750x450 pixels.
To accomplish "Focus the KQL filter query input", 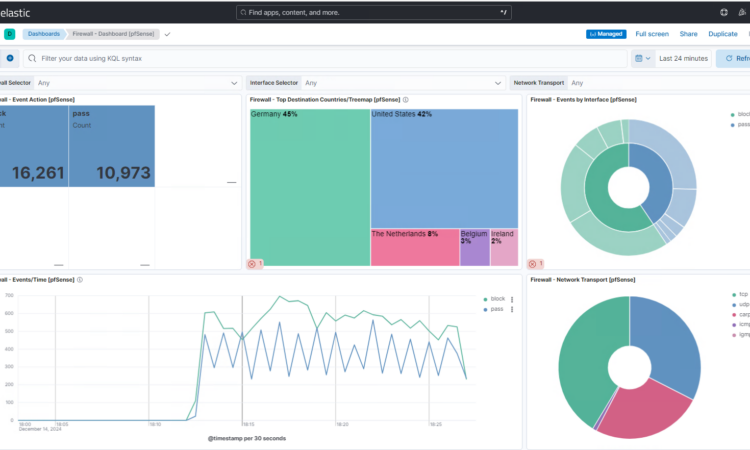I will [325, 58].
